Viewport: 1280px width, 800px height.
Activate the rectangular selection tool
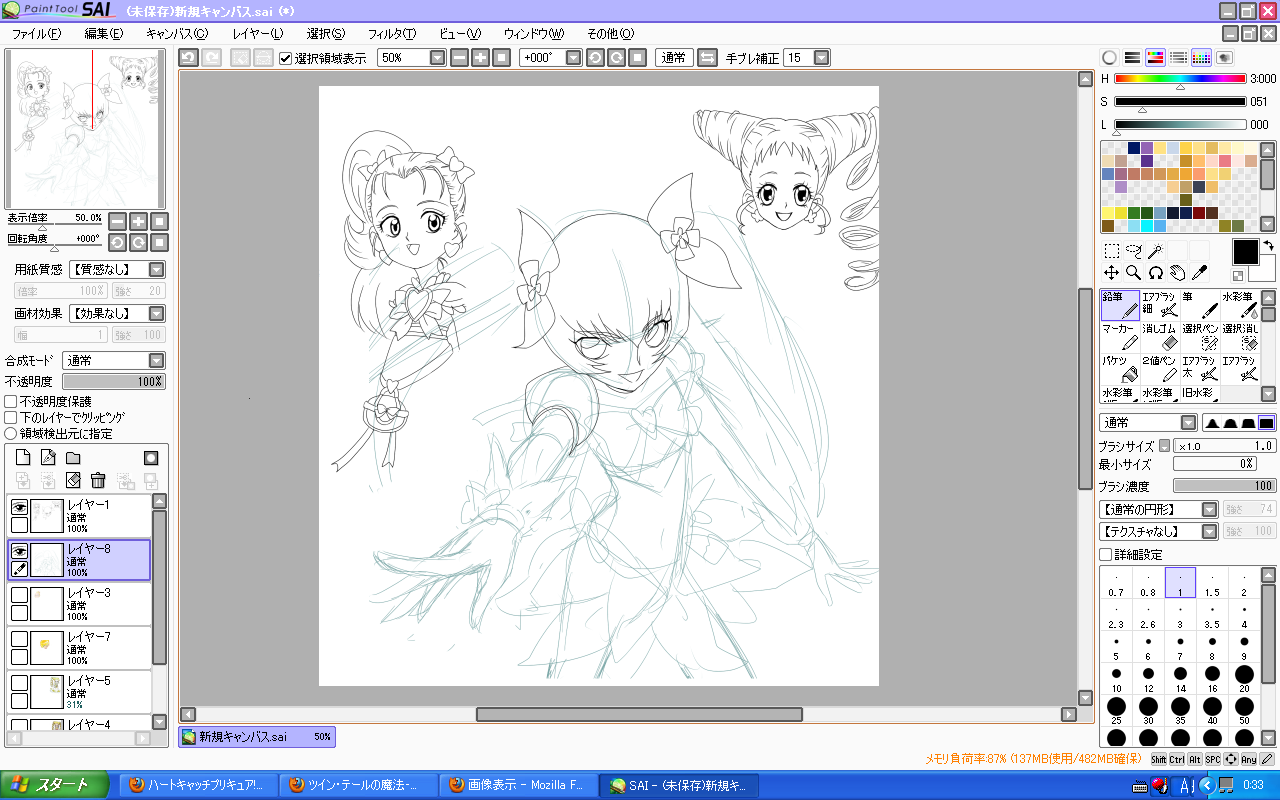1111,251
